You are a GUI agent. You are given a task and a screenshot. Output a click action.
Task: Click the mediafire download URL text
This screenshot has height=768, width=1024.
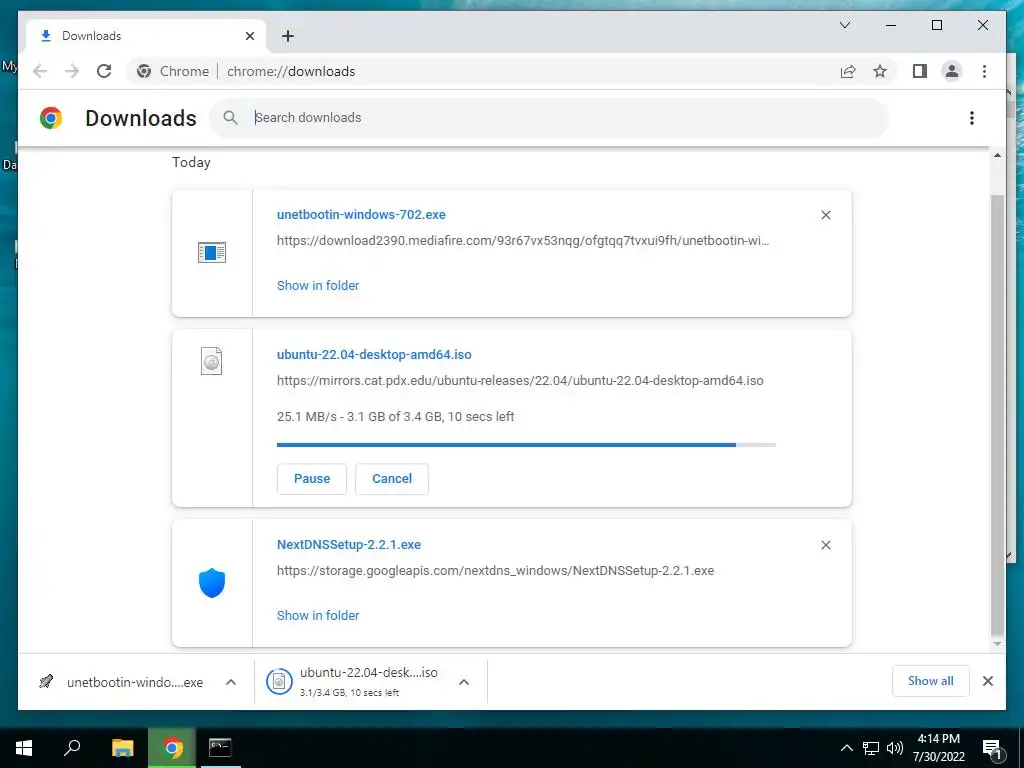click(523, 240)
